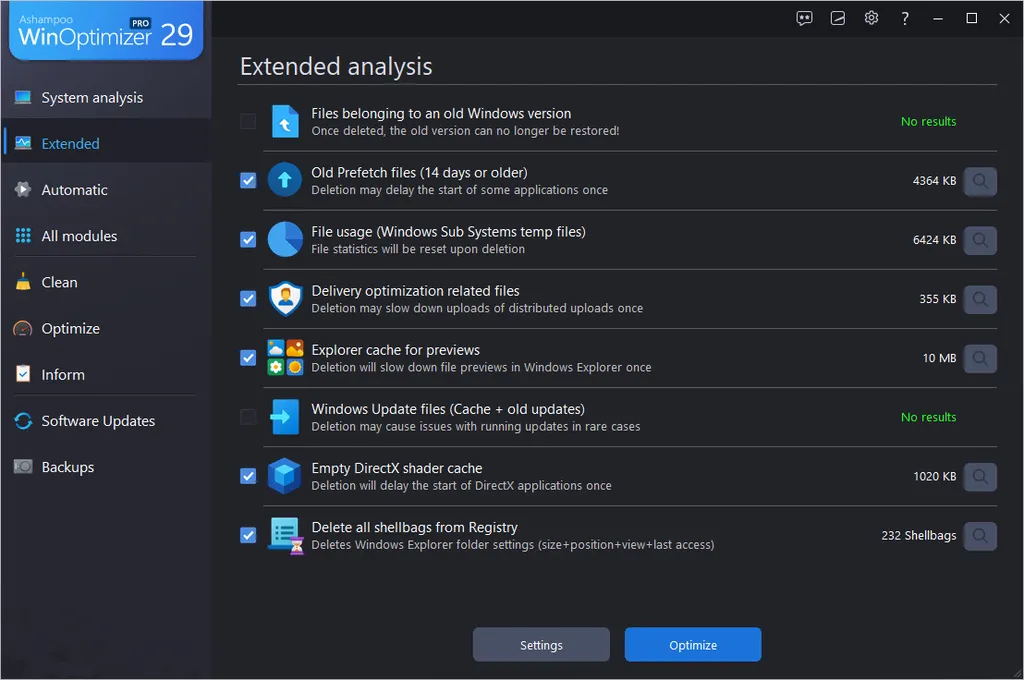Click the 355 KB size value
The height and width of the screenshot is (680, 1024).
937,299
